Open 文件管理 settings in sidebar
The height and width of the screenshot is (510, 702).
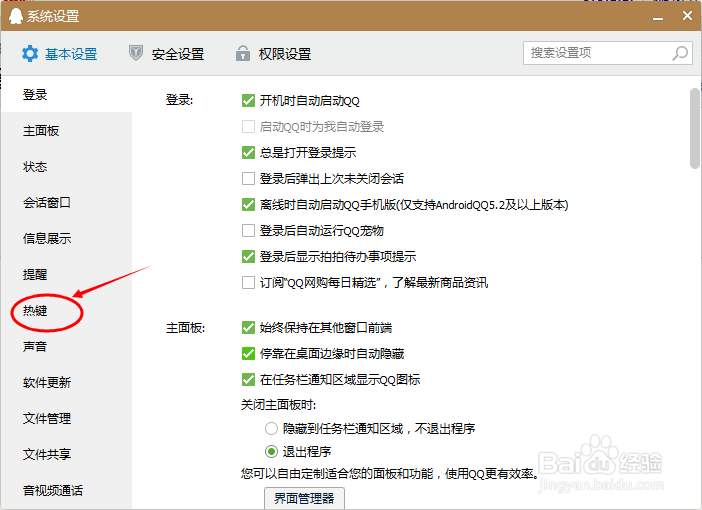click(x=67, y=419)
